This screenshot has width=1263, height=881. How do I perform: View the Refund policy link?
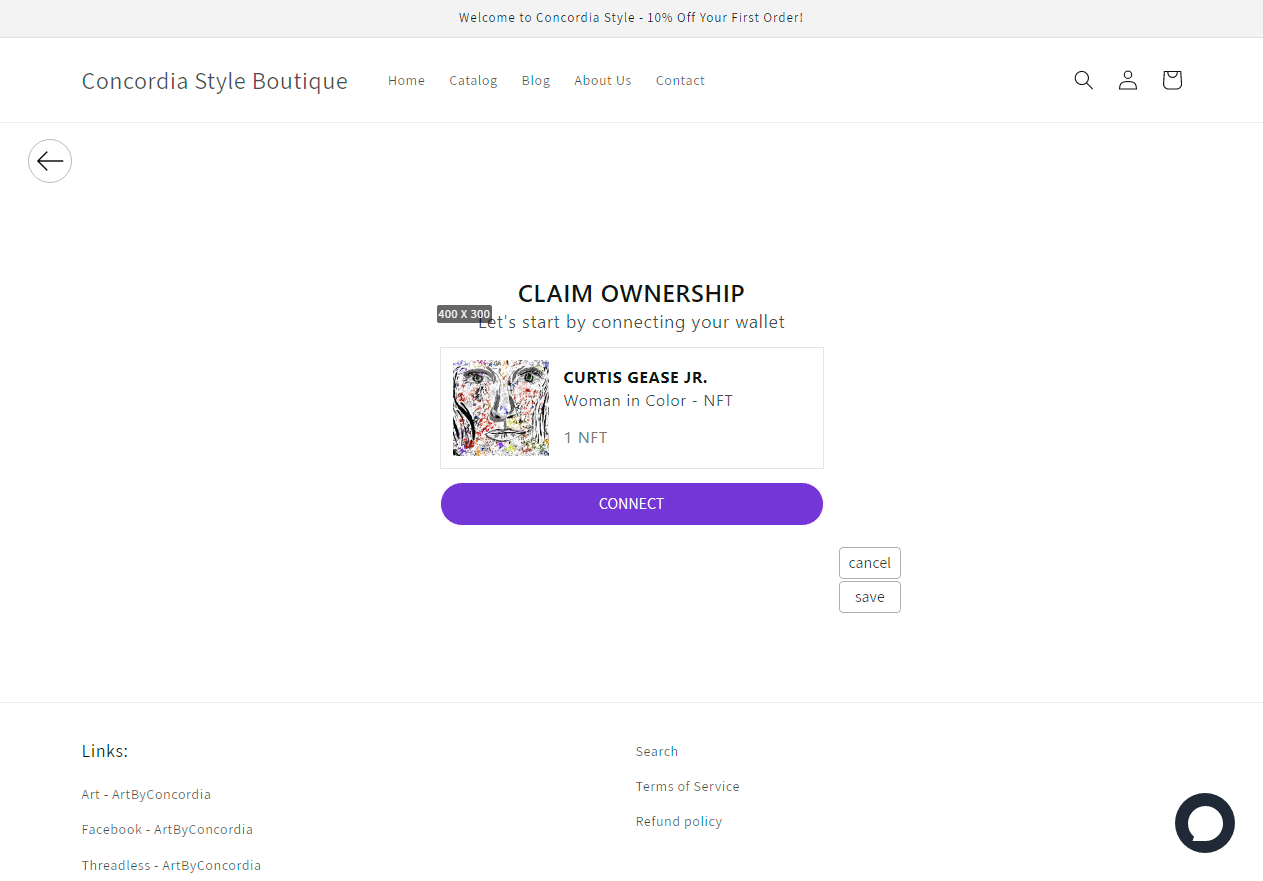679,822
